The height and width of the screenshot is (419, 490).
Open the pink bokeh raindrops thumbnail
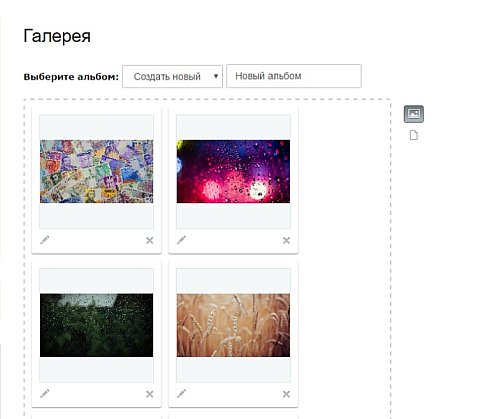233,171
